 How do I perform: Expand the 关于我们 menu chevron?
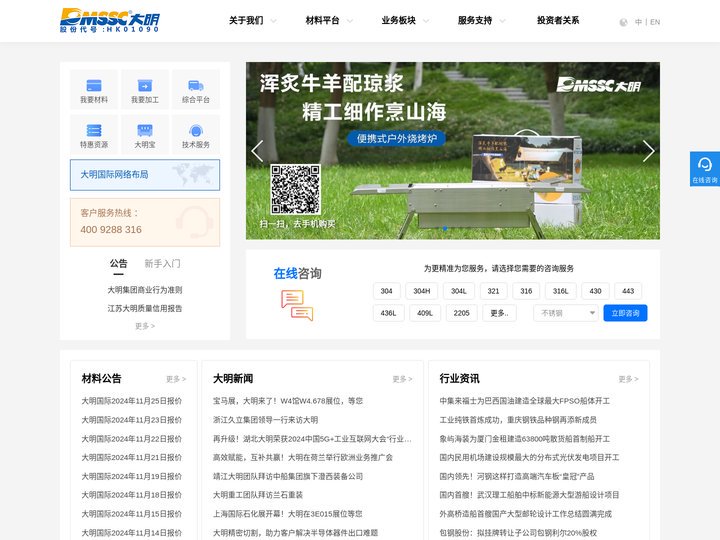point(273,21)
